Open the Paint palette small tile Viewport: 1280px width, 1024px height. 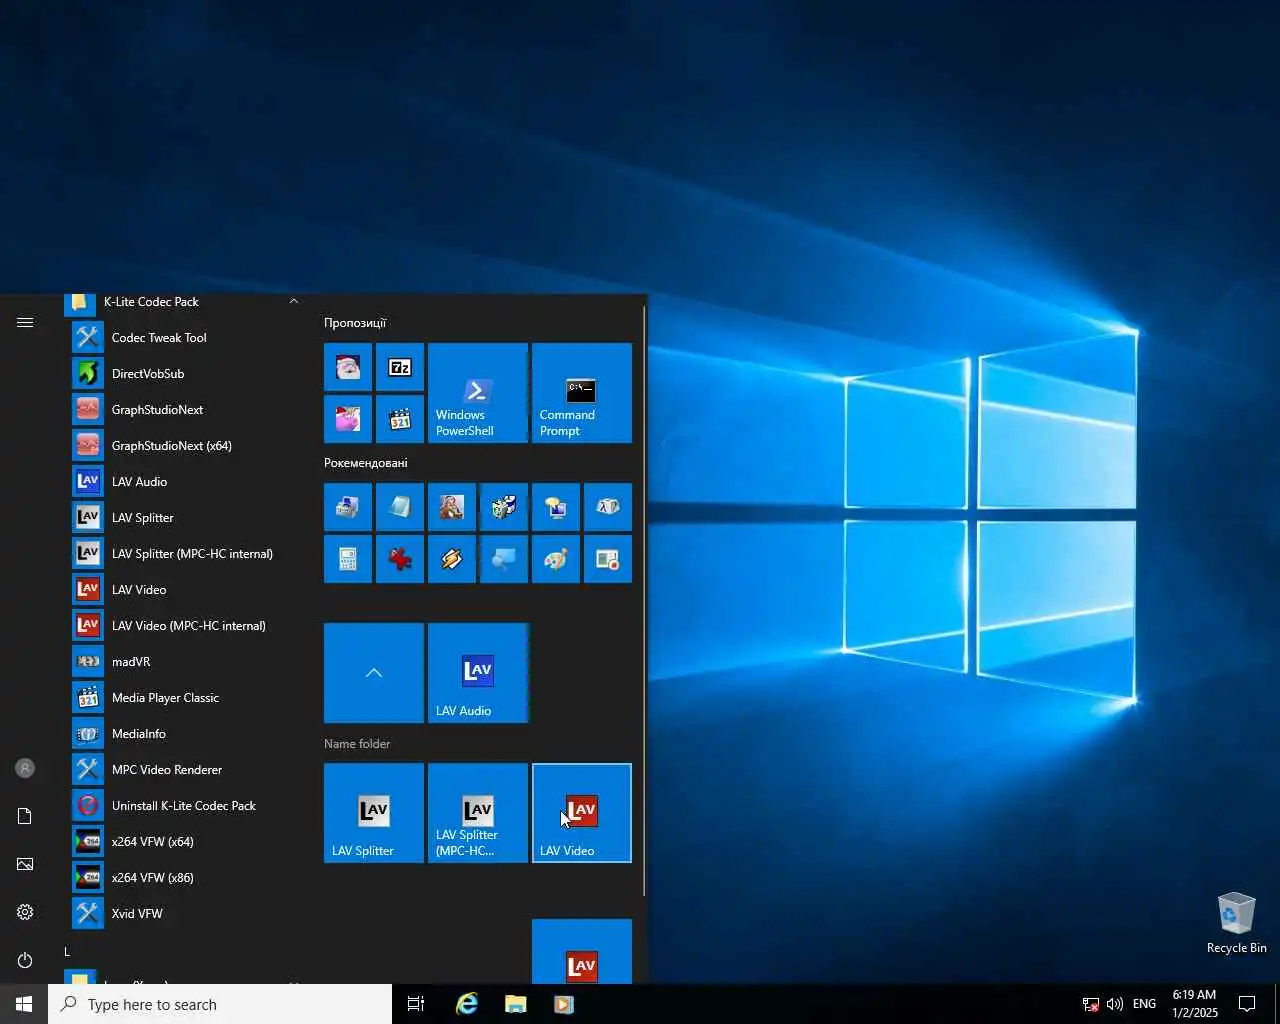click(x=556, y=559)
